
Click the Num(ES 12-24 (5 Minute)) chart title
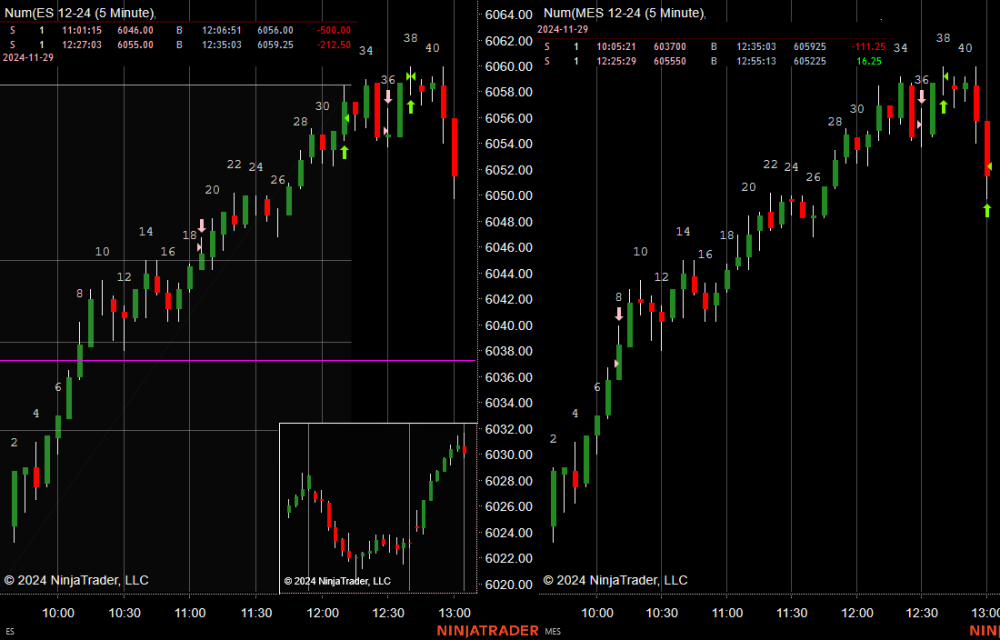(80, 13)
